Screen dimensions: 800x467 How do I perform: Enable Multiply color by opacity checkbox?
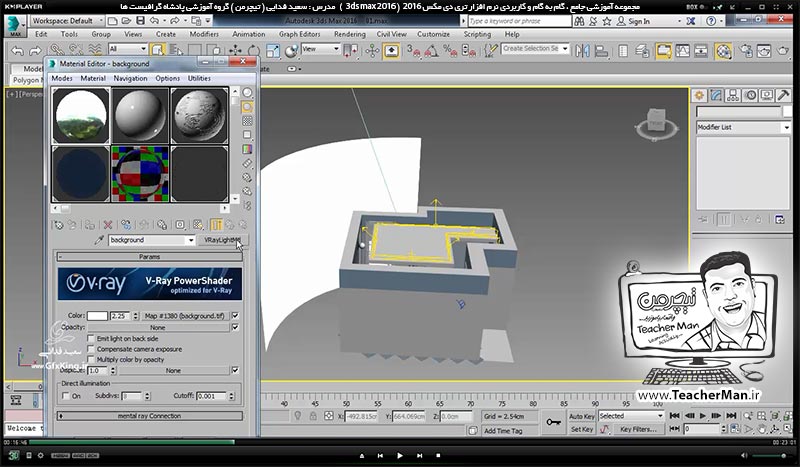click(x=91, y=359)
